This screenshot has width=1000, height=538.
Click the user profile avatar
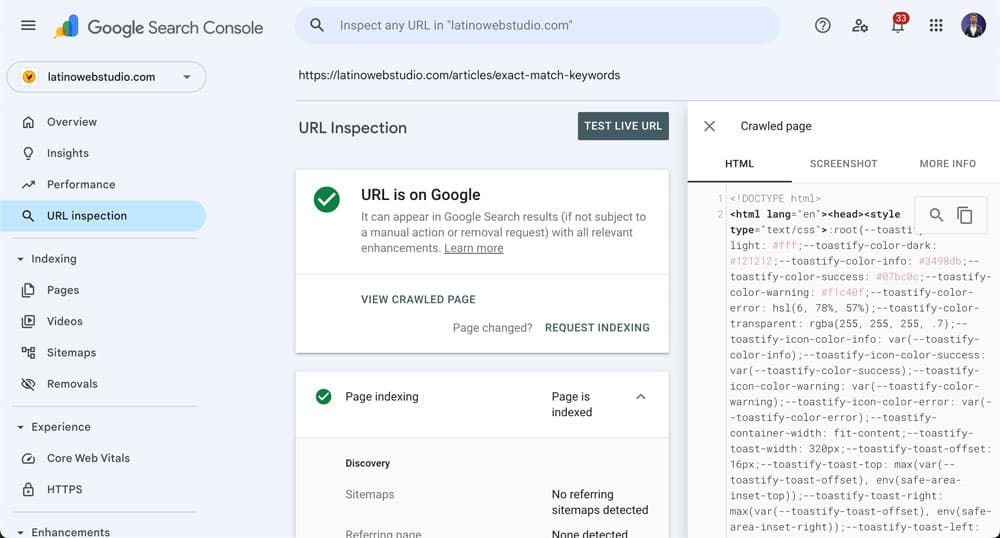point(973,26)
